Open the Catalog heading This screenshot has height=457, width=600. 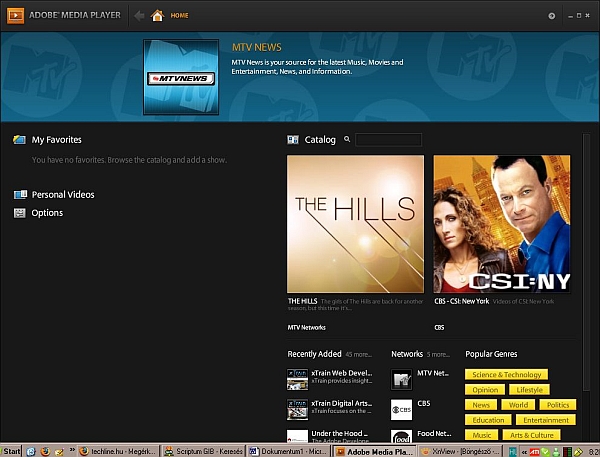(x=320, y=140)
